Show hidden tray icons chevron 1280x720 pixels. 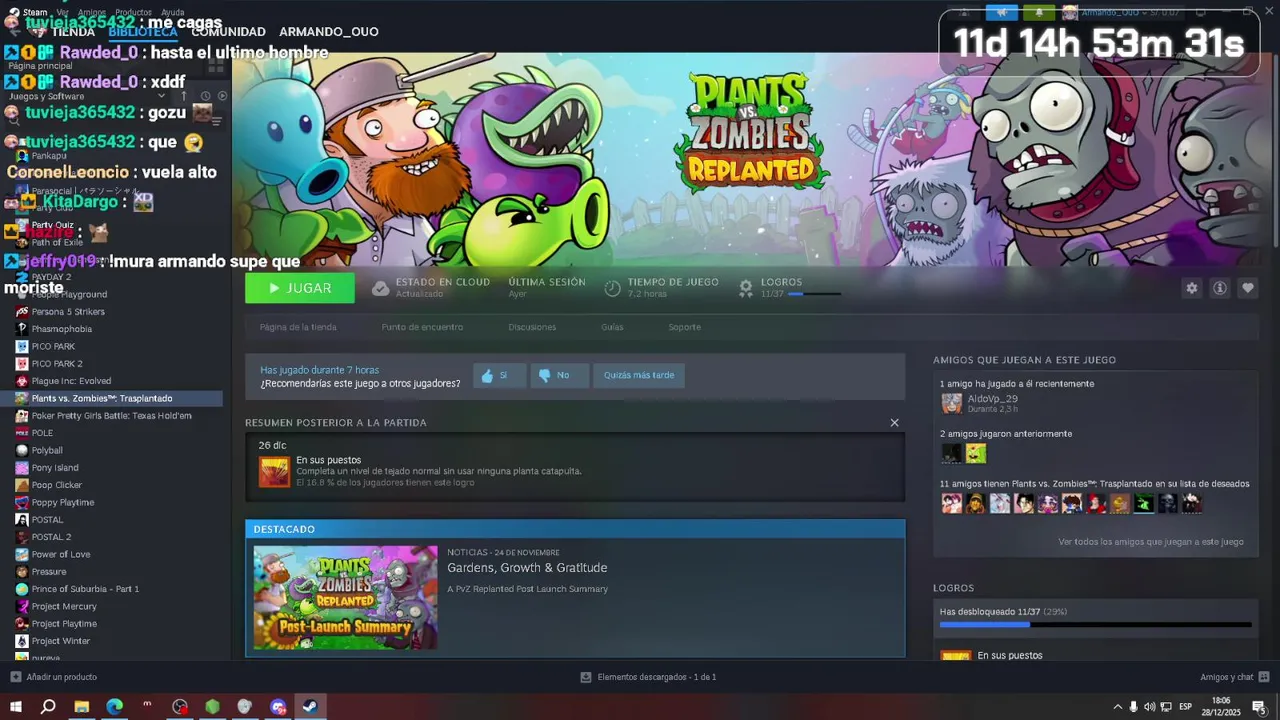click(1117, 707)
